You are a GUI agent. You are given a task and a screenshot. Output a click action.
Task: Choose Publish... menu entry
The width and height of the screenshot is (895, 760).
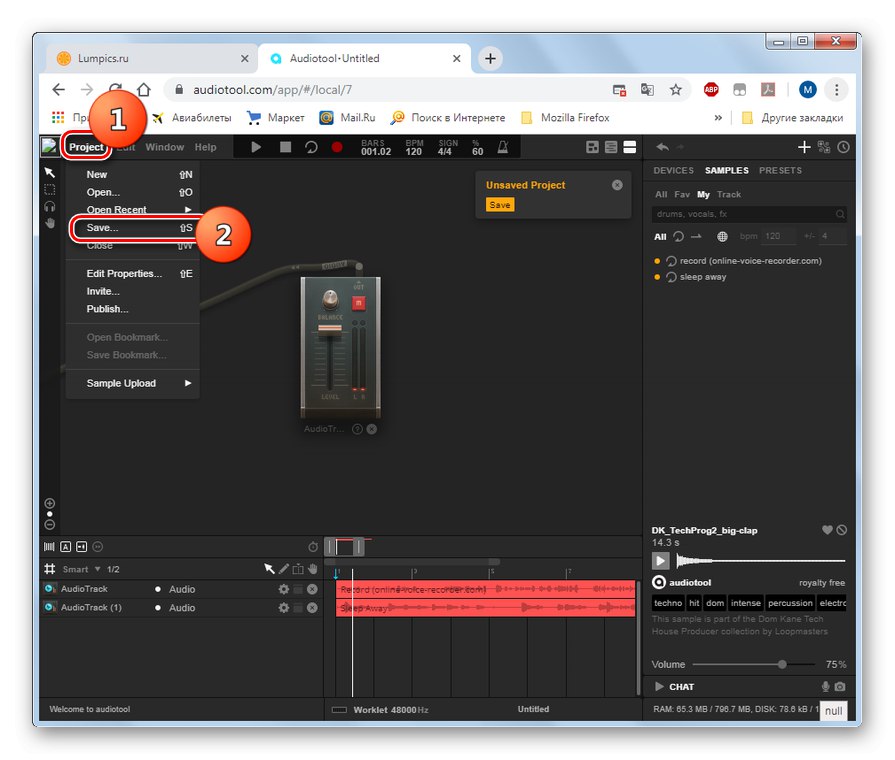pos(133,309)
